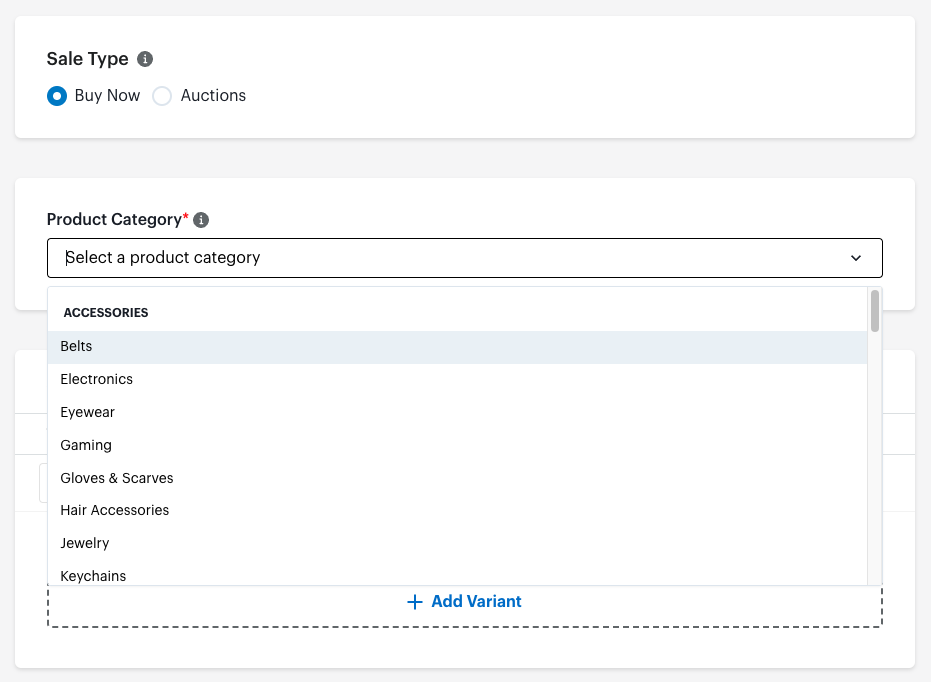Click the ACCESSORIES section header

106,312
